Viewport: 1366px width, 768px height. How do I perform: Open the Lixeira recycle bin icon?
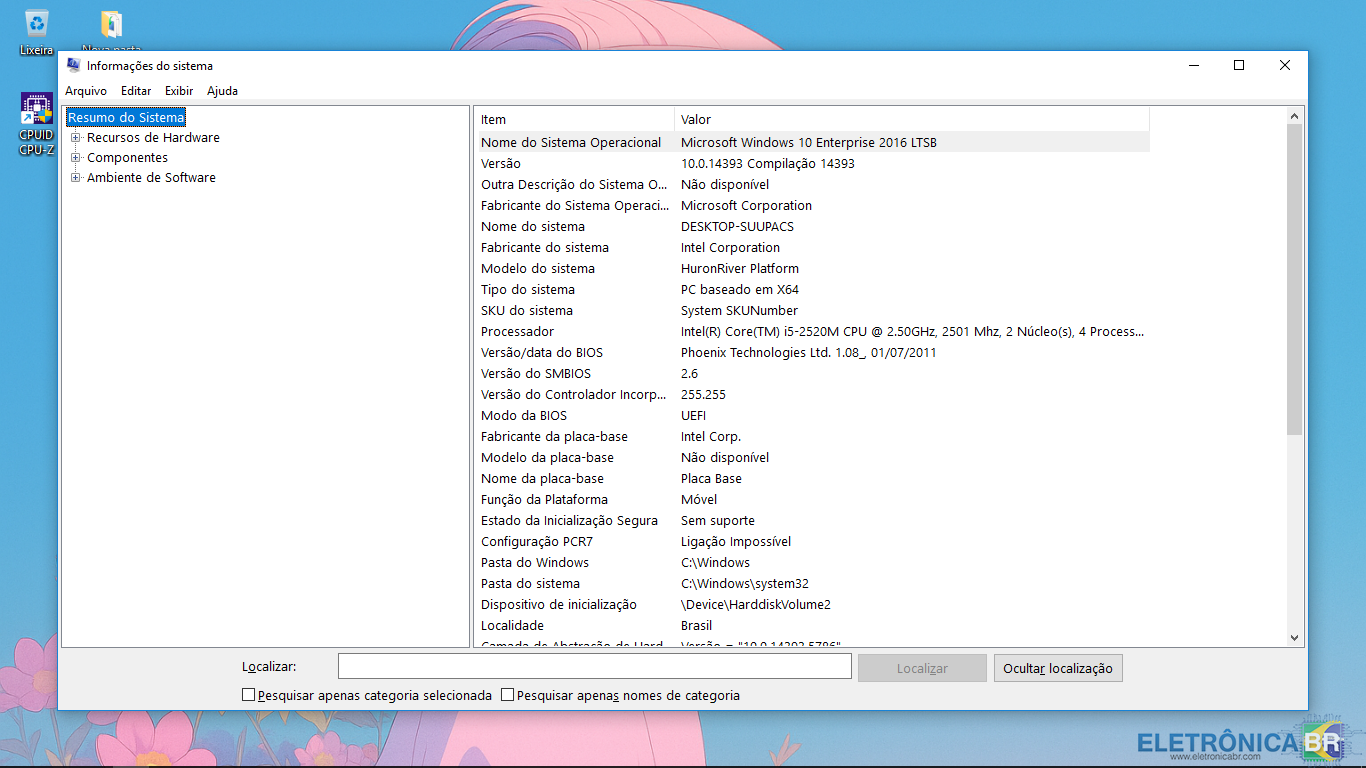(x=37, y=24)
